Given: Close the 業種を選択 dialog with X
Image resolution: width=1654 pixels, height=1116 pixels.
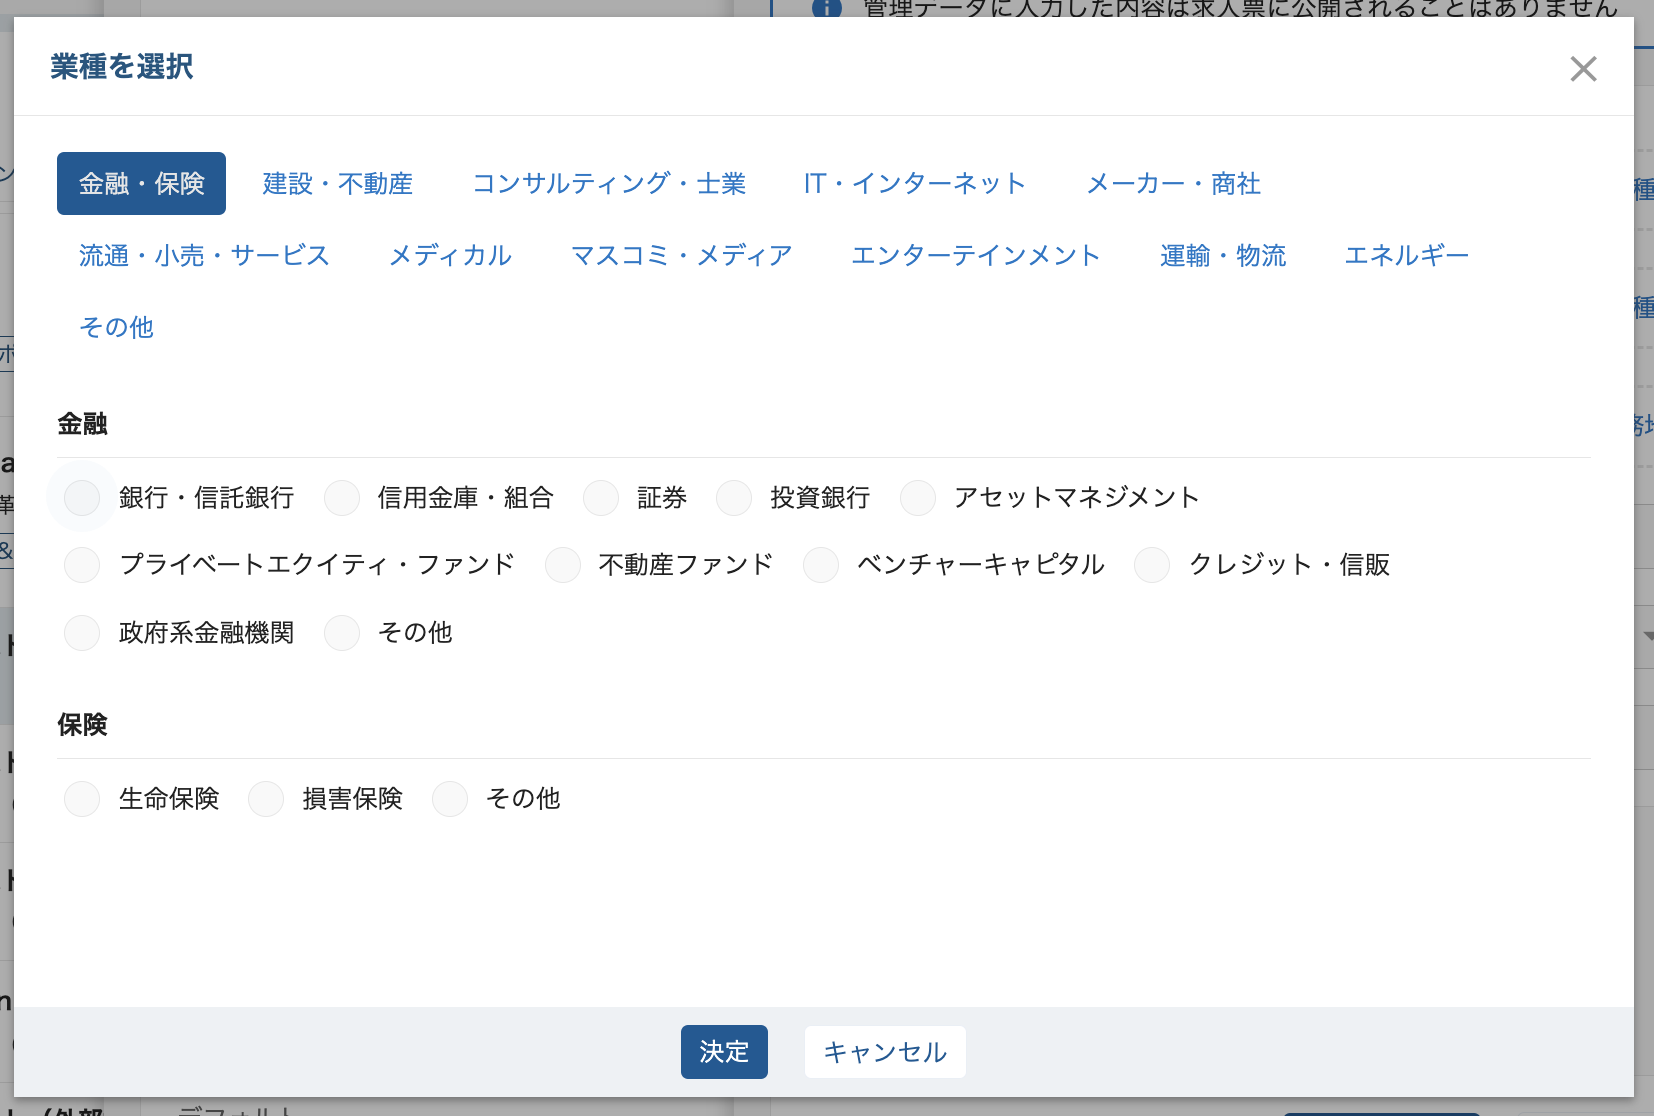Looking at the screenshot, I should pyautogui.click(x=1583, y=69).
